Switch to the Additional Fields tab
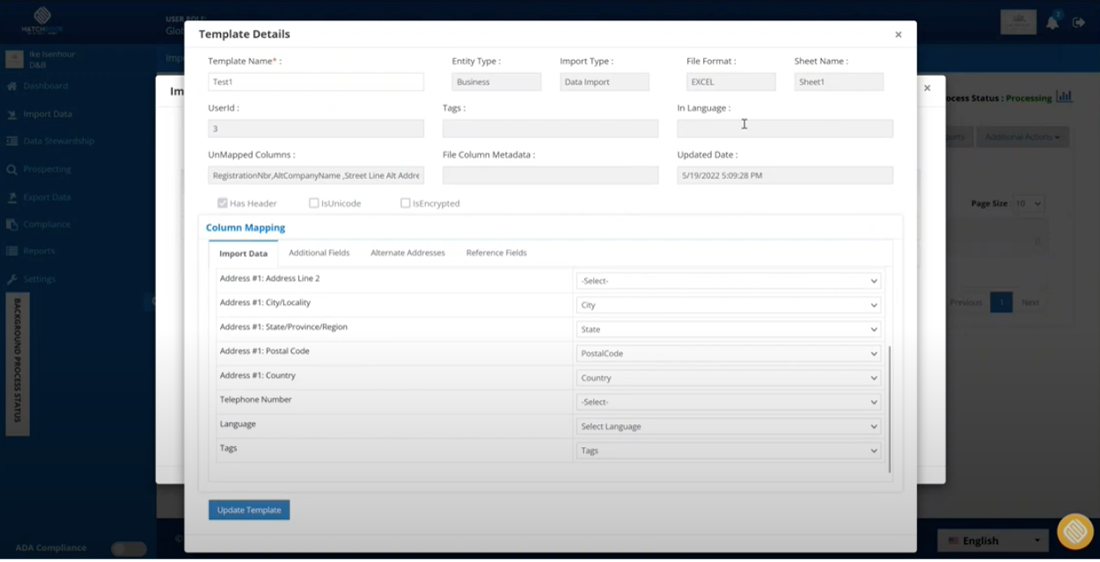 [x=319, y=253]
